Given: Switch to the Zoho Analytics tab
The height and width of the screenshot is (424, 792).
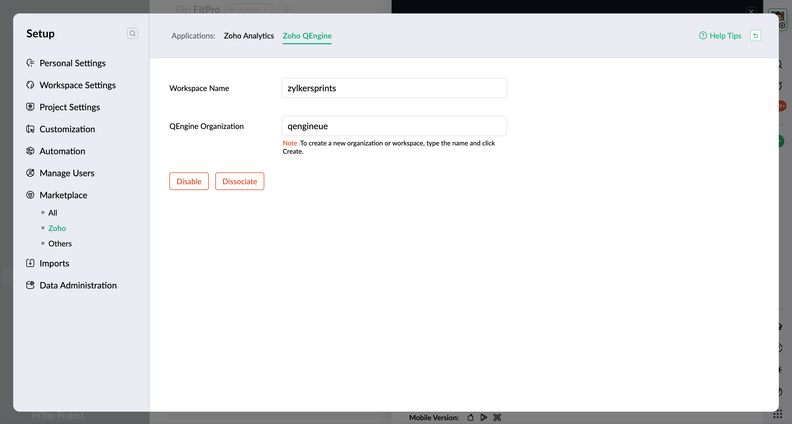Looking at the screenshot, I should (249, 36).
